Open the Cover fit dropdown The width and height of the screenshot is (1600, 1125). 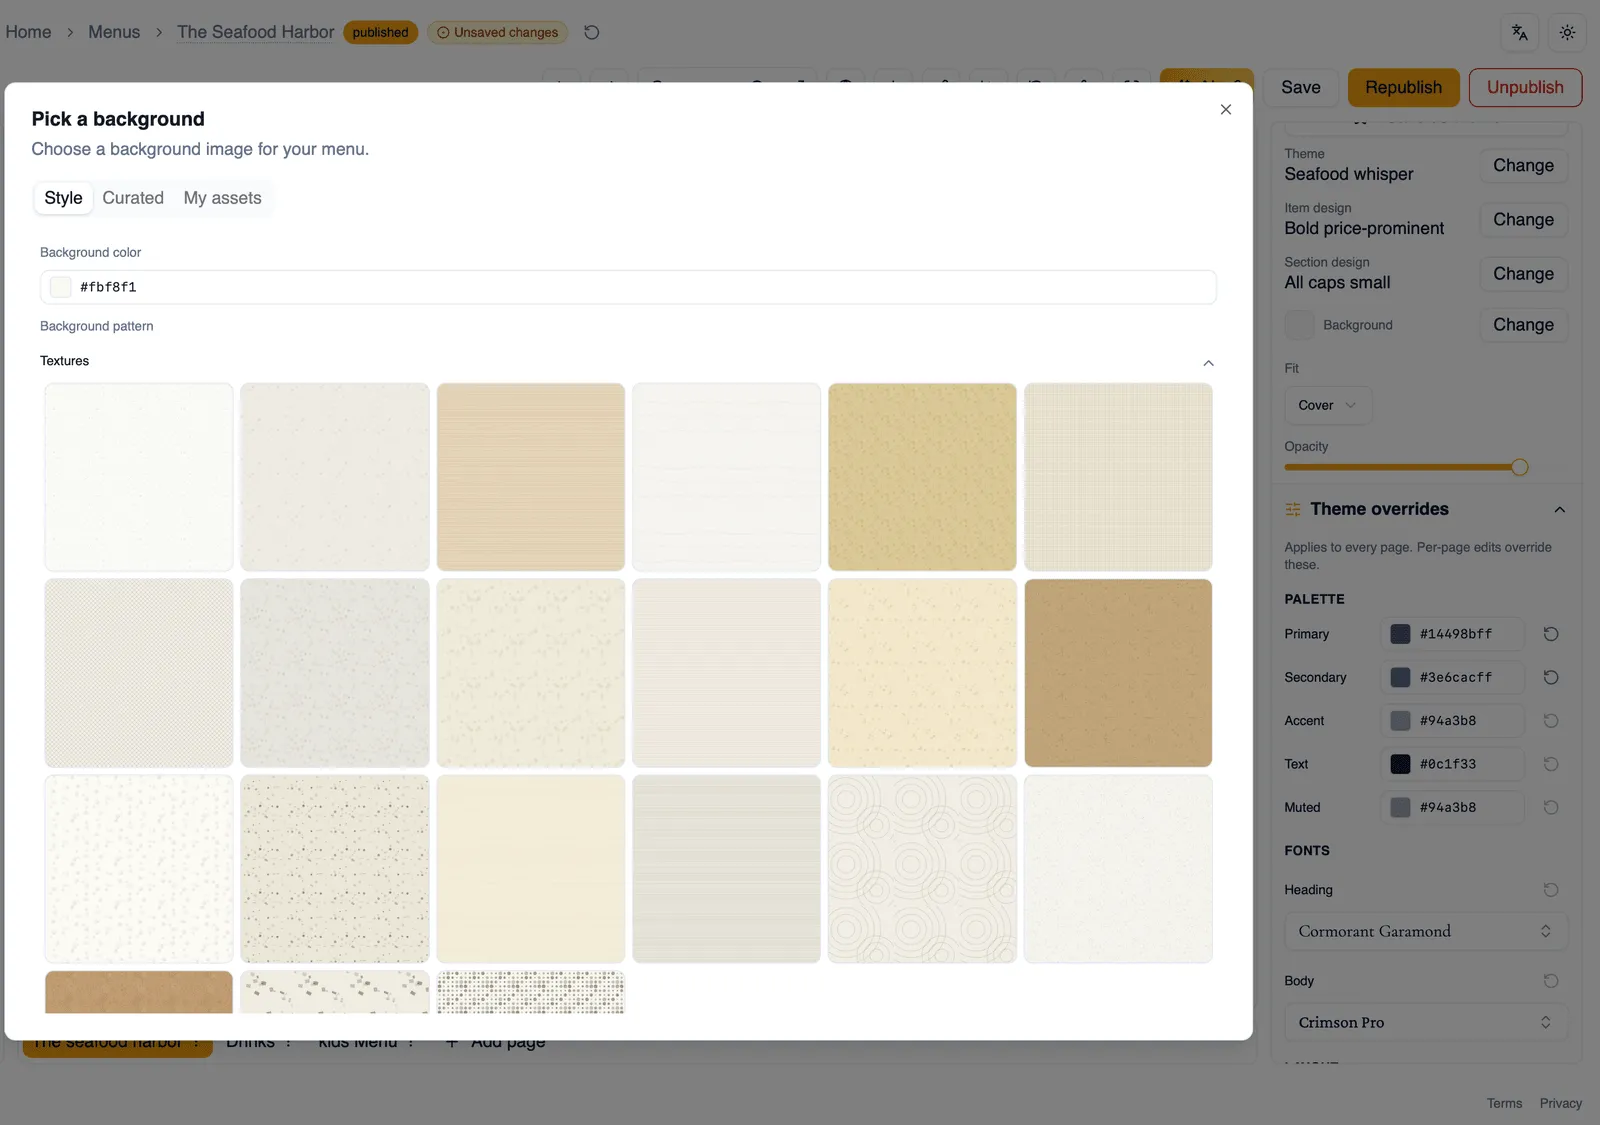click(x=1327, y=405)
